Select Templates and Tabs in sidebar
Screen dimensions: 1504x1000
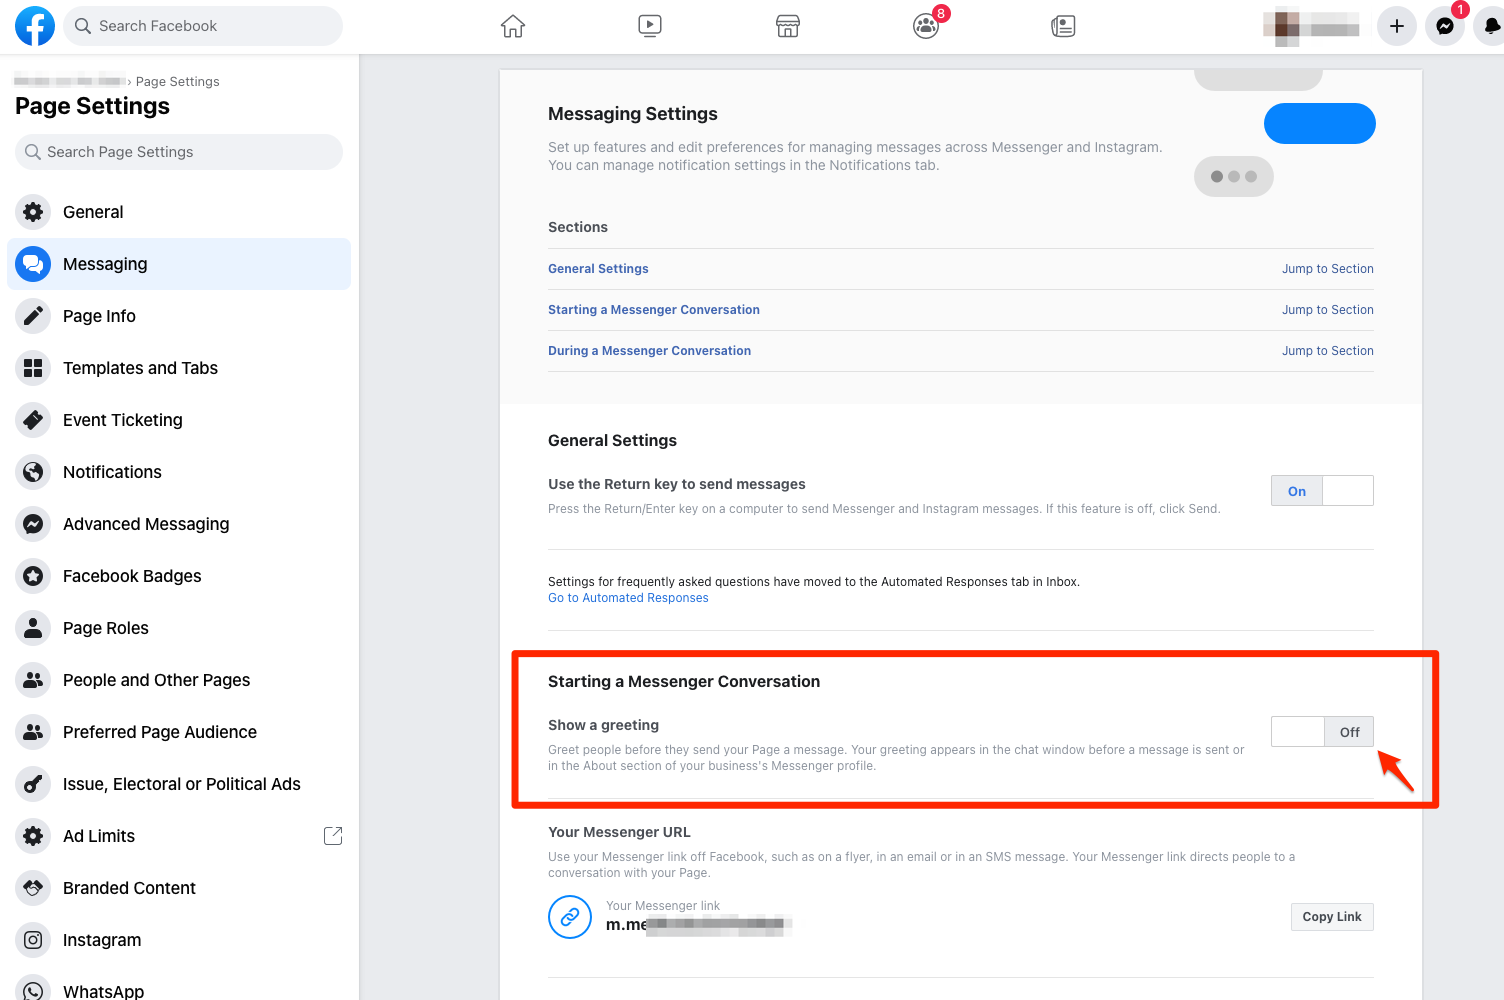point(140,368)
